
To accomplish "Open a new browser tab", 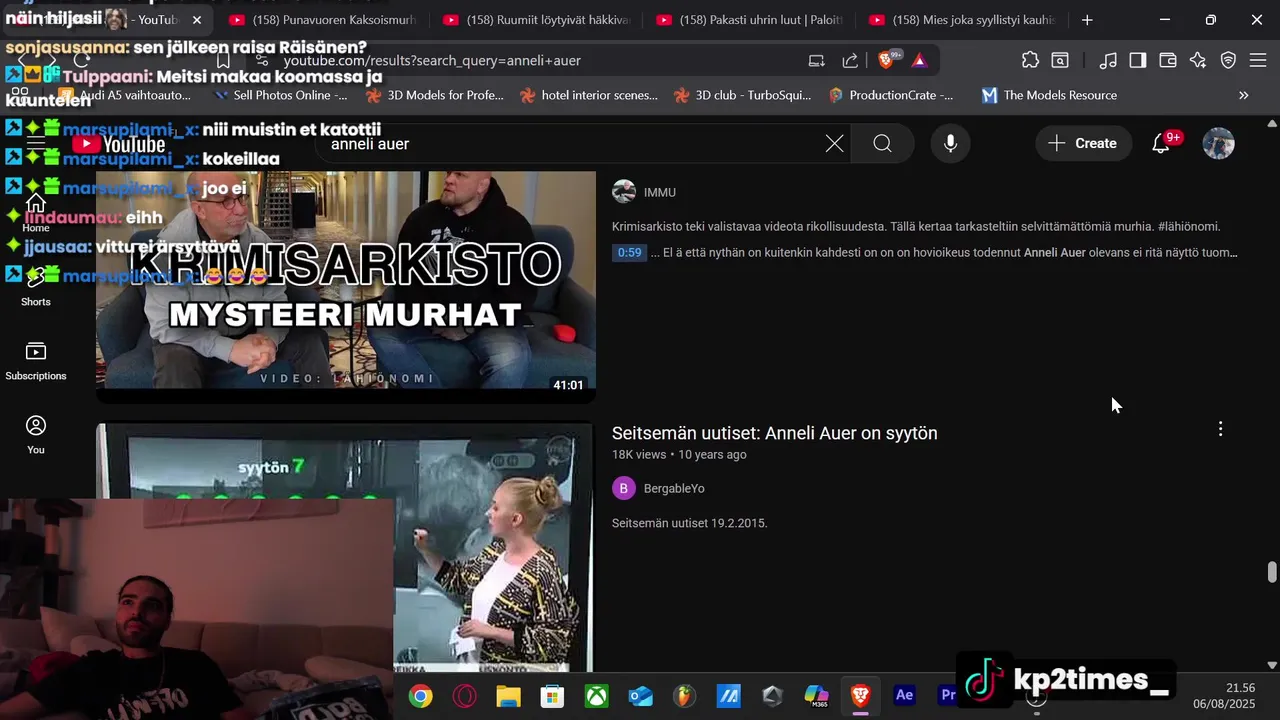I will [x=1087, y=20].
